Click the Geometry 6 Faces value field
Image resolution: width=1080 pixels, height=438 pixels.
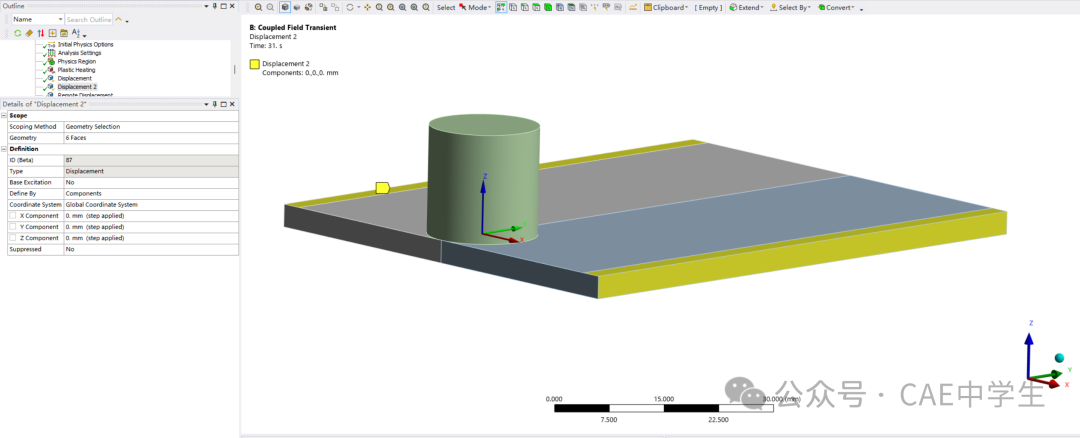151,138
